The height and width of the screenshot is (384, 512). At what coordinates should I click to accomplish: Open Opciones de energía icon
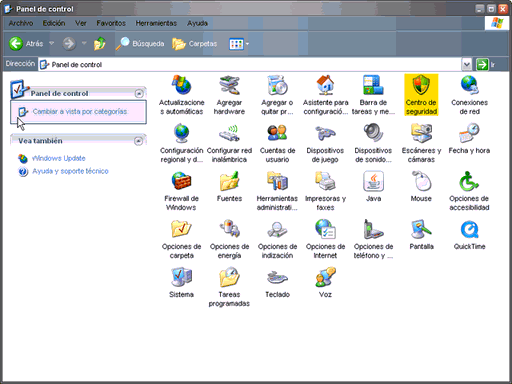[x=229, y=239]
